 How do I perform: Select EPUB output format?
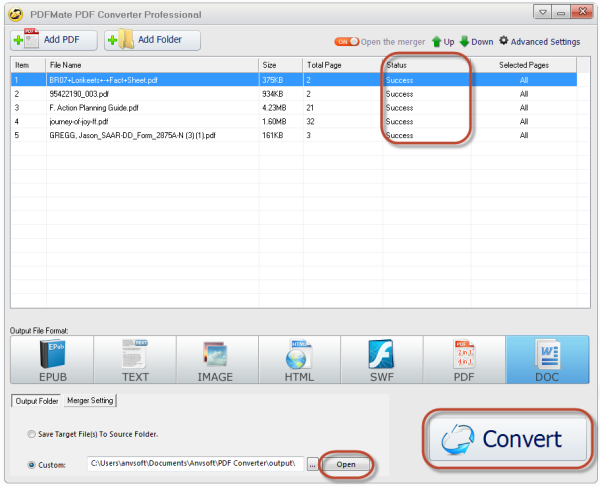52,360
